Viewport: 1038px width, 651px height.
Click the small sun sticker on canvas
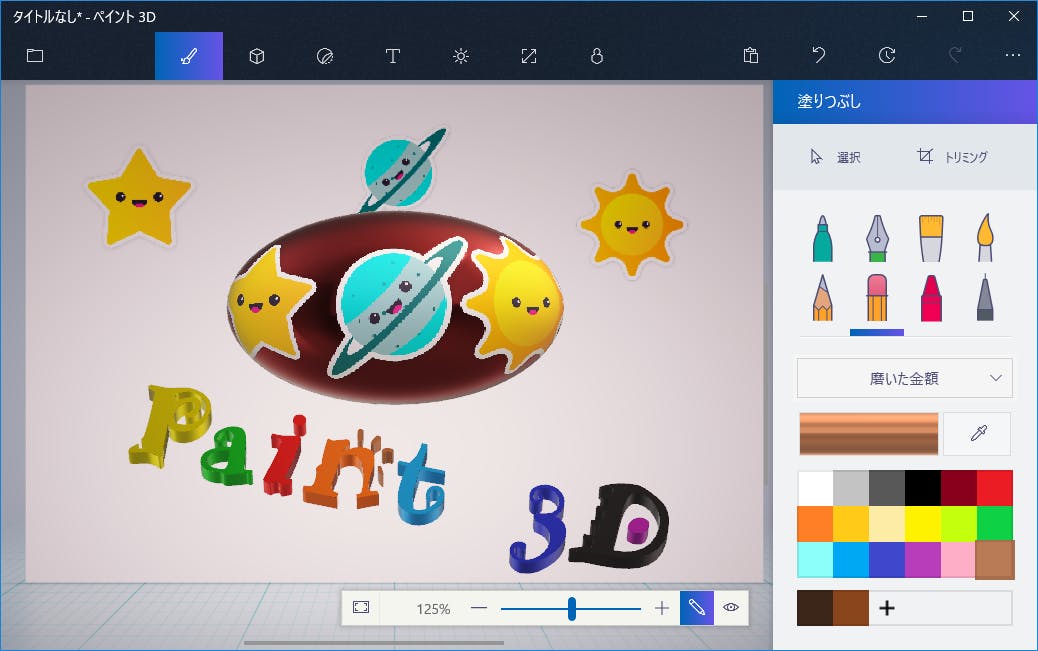click(632, 224)
